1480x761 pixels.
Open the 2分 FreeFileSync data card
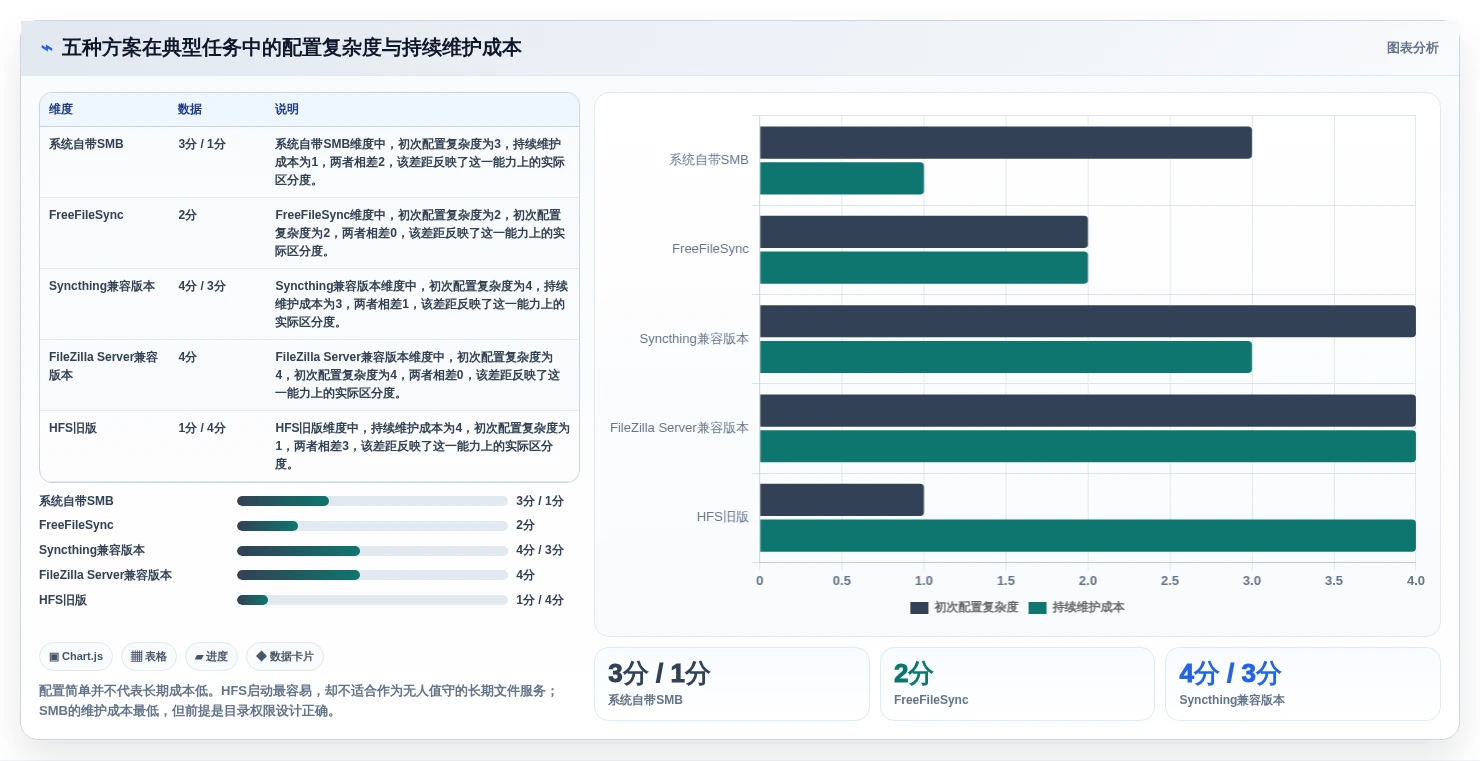(1017, 684)
